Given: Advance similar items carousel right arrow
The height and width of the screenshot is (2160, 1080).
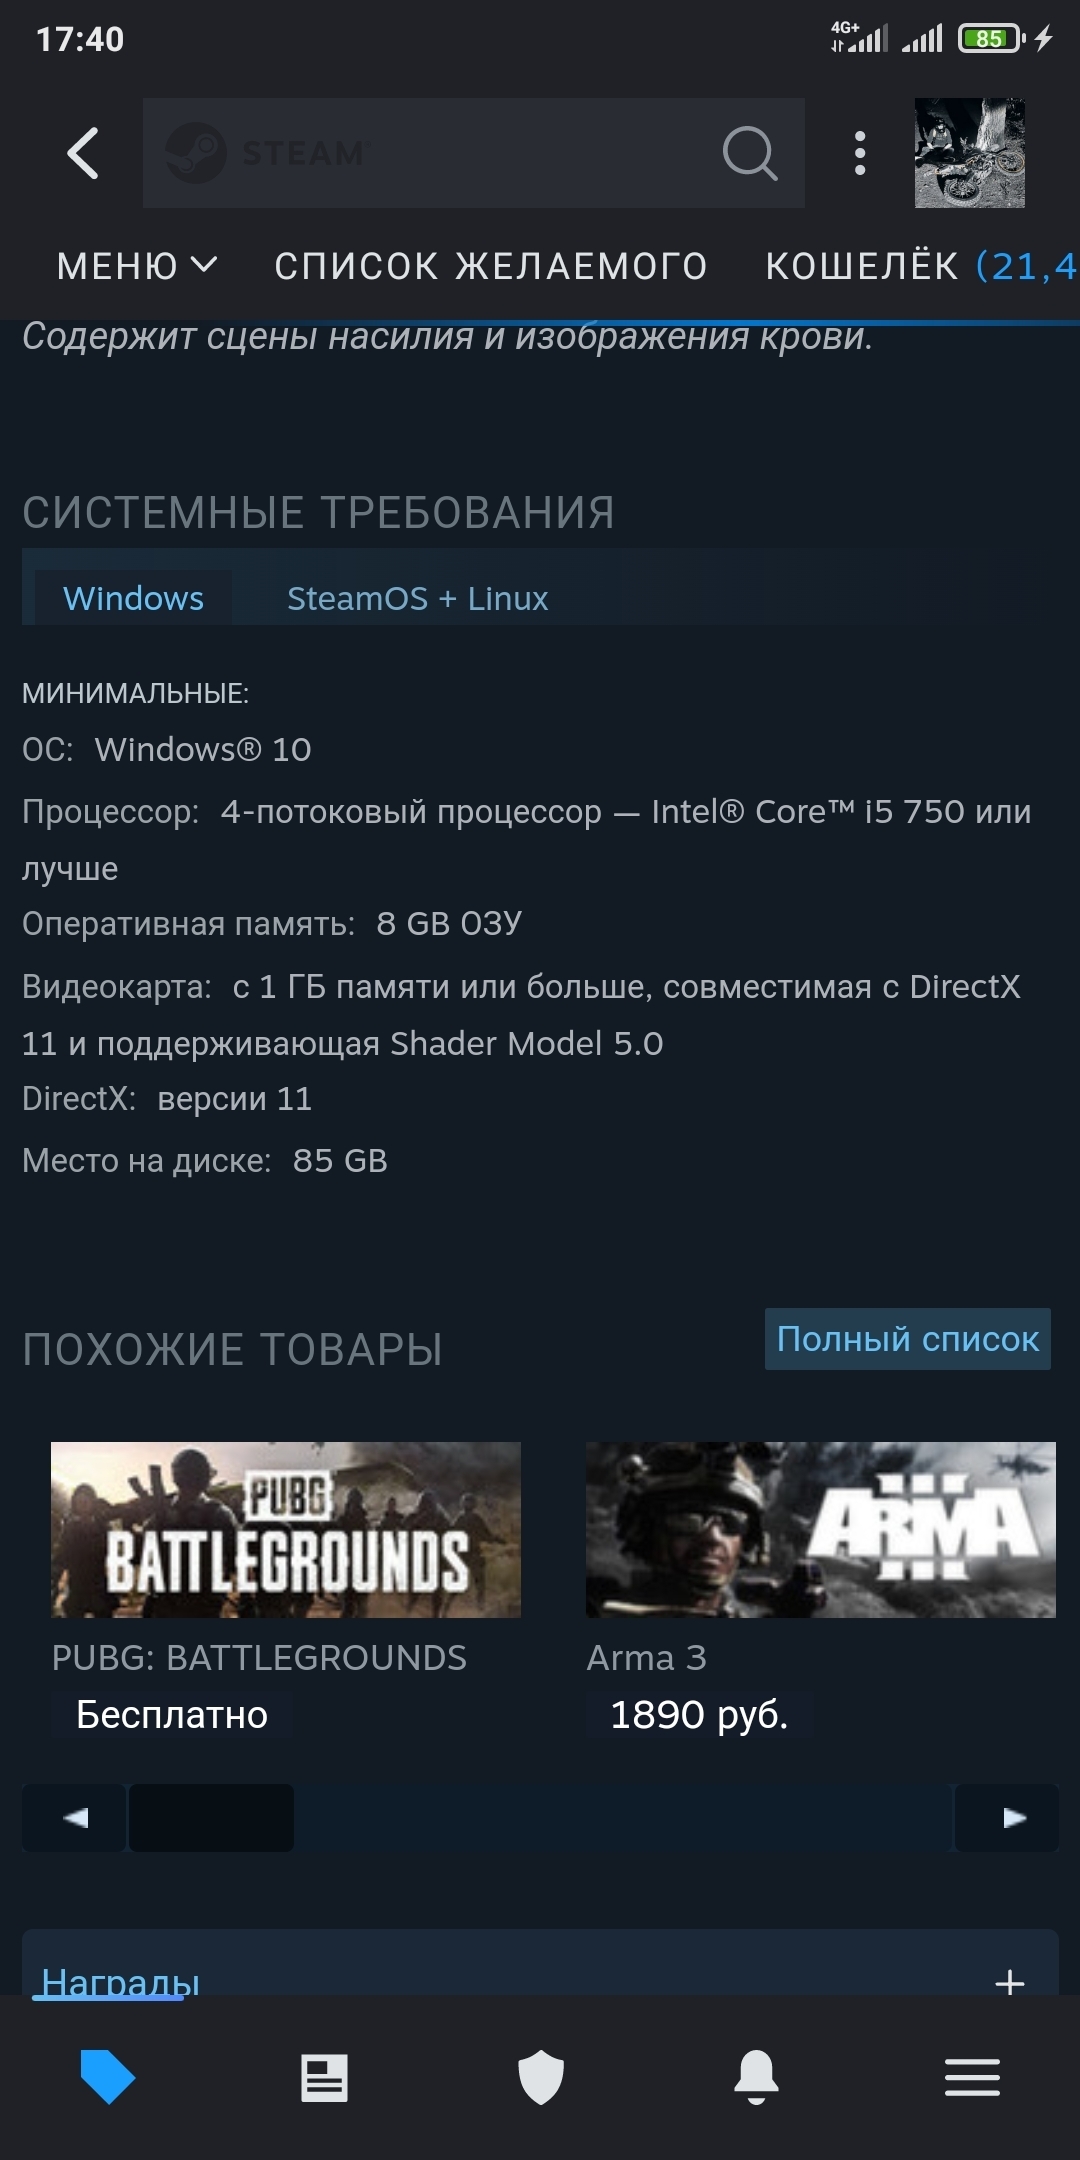Looking at the screenshot, I should pos(1007,1818).
